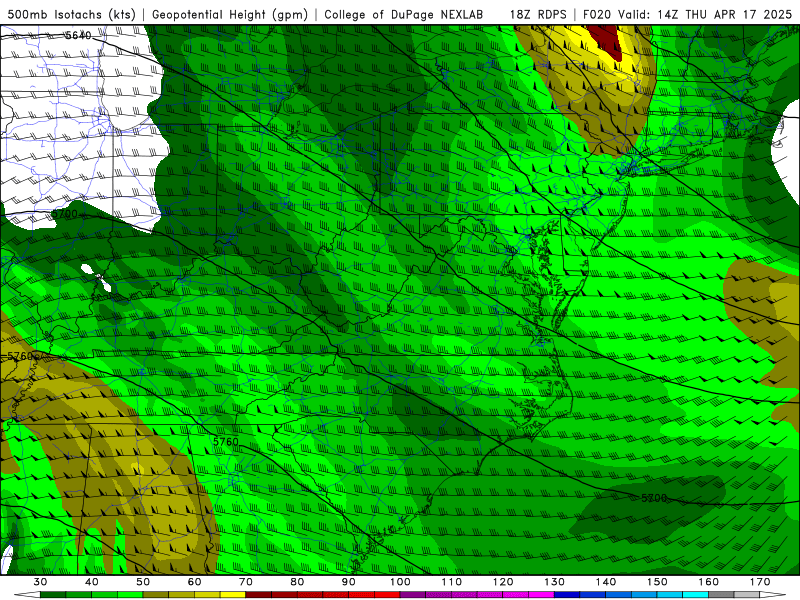Viewport: 800px width, 600px height.
Task: Click the '150' value on the color scale
Action: (x=657, y=582)
